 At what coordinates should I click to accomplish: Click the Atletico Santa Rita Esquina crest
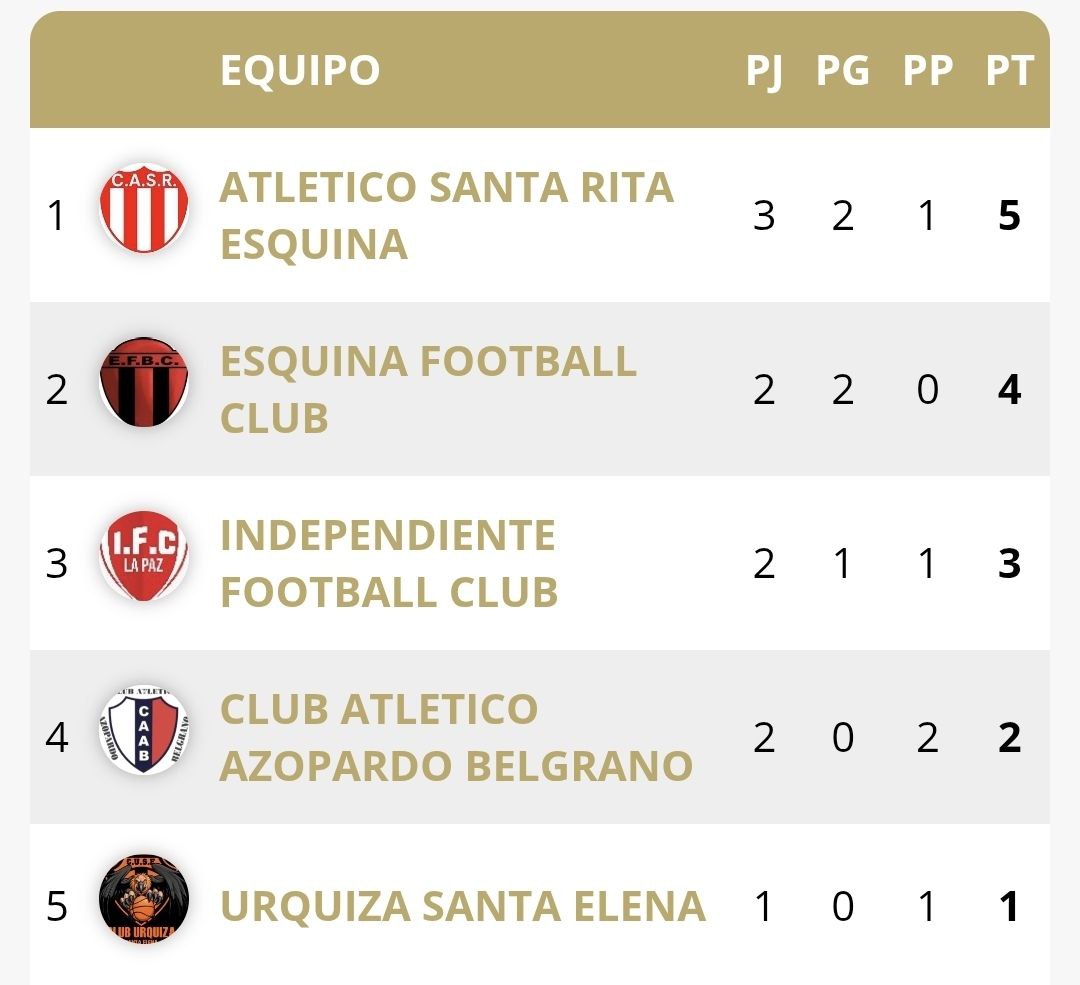click(x=144, y=208)
